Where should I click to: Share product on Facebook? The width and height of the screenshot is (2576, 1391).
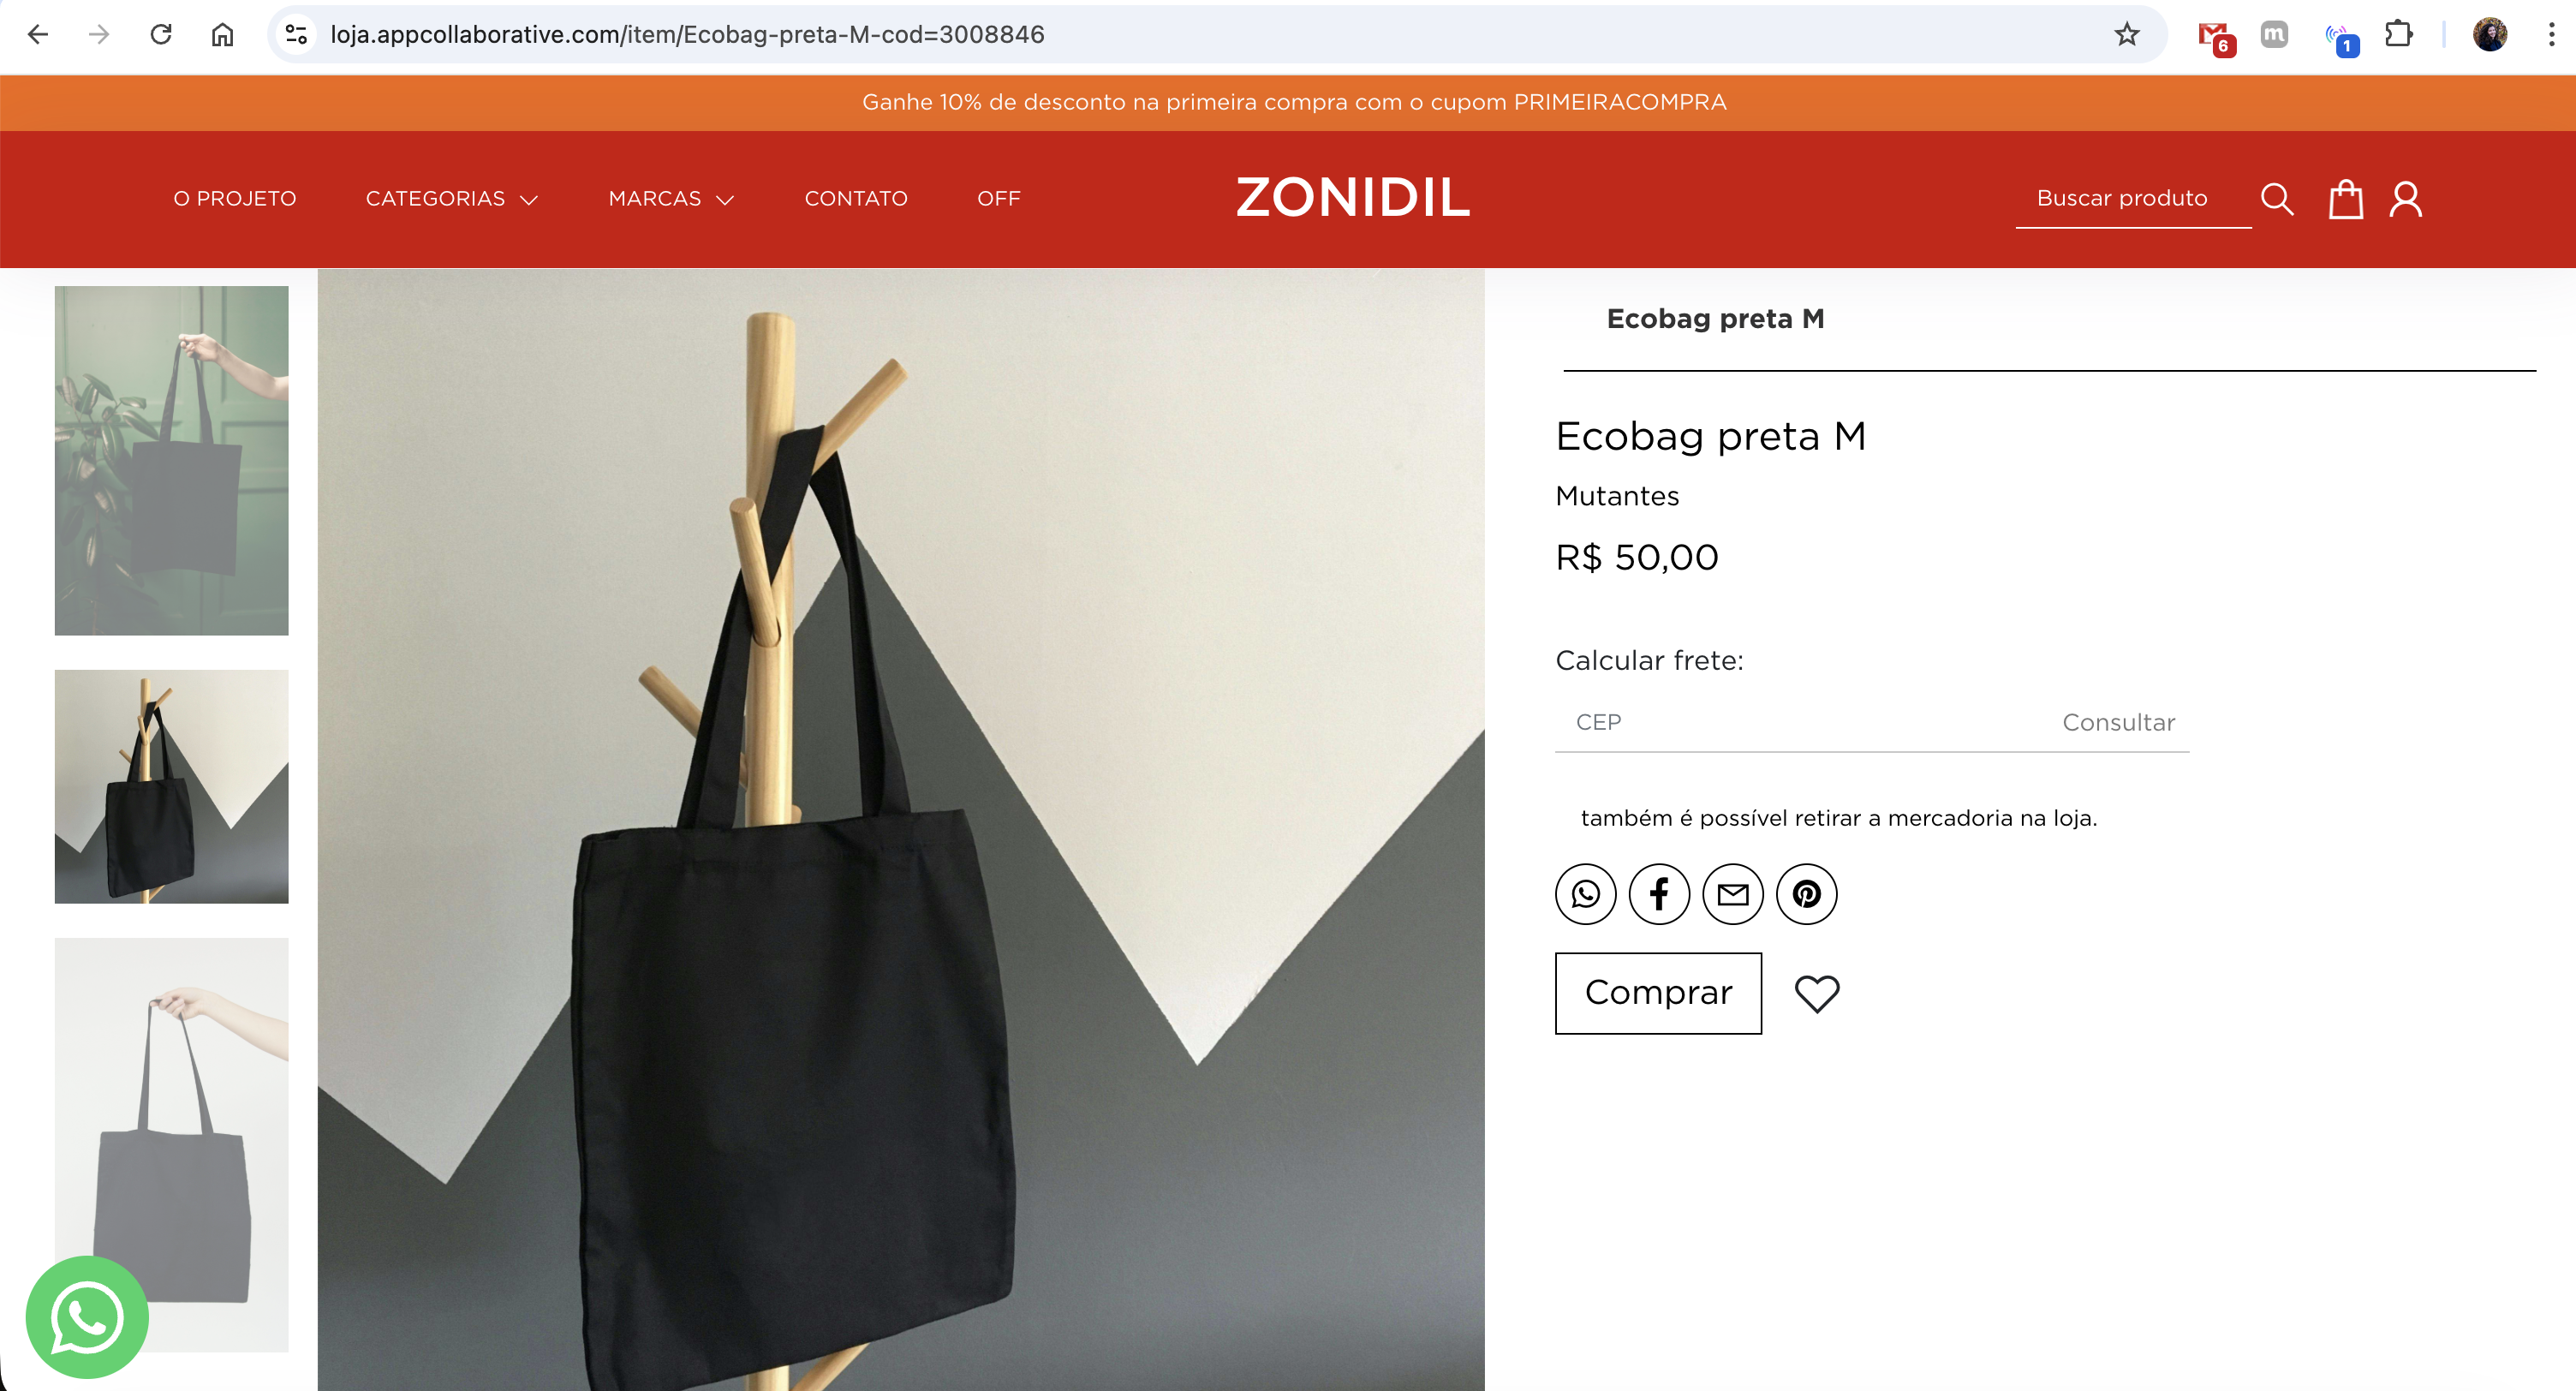click(x=1659, y=894)
